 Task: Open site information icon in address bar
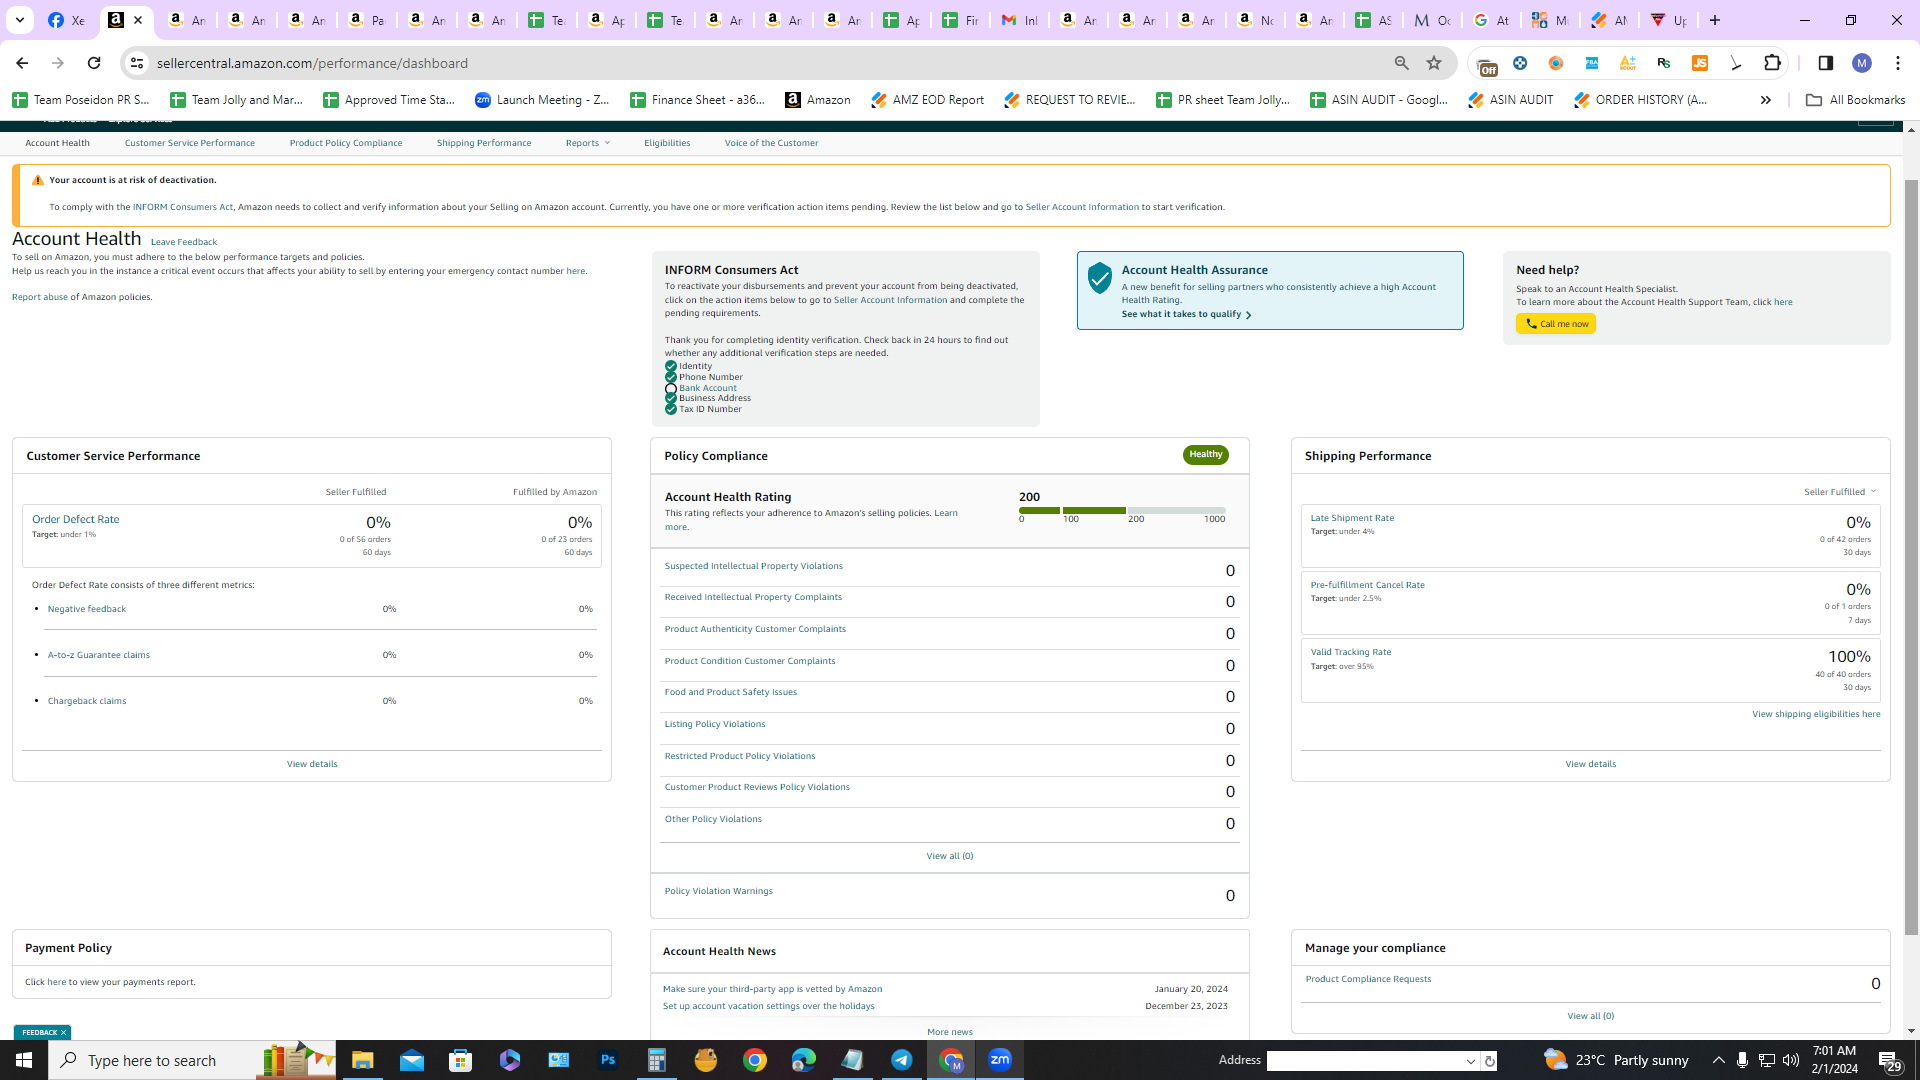(137, 63)
